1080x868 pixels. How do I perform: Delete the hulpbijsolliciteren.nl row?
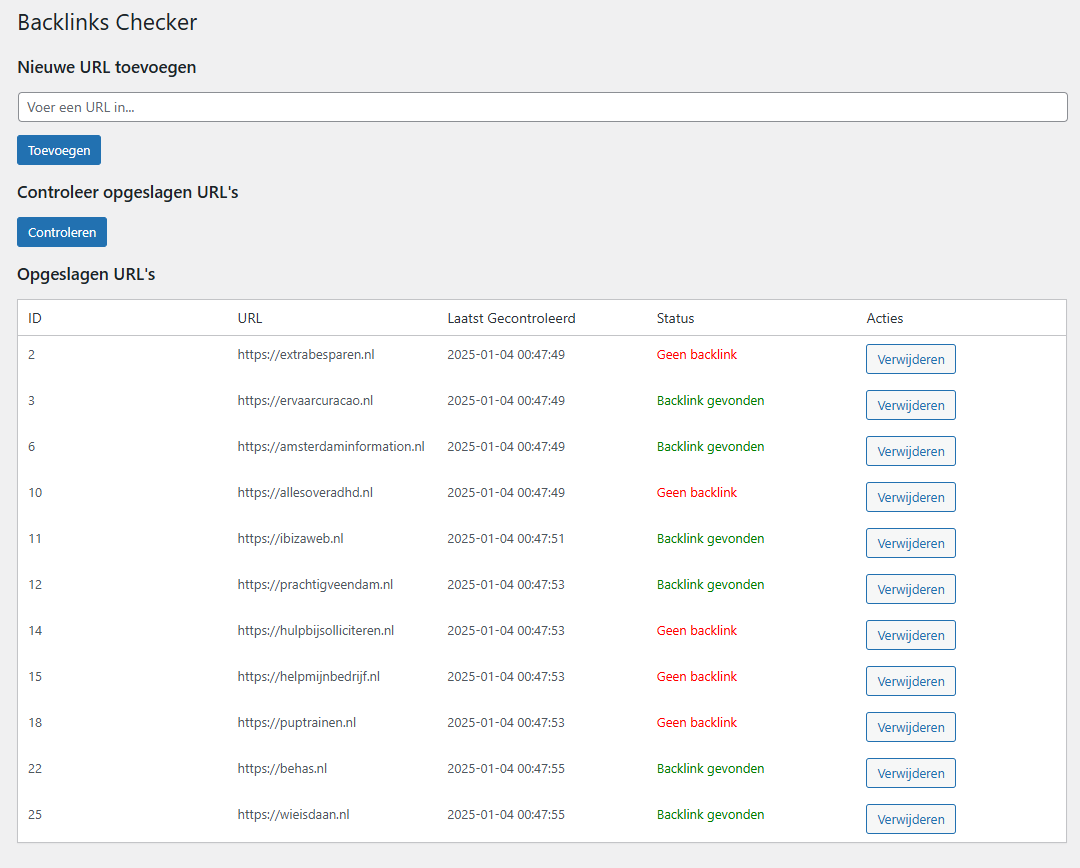coord(911,635)
